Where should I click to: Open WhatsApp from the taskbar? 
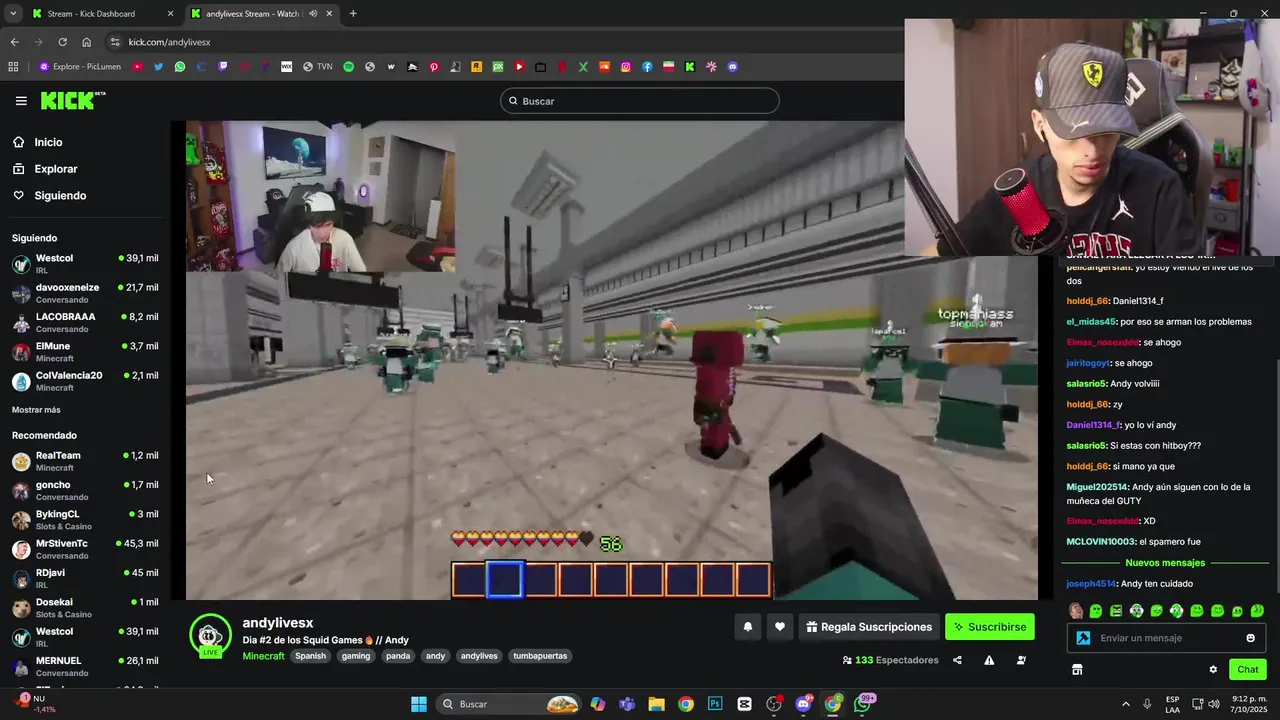862,704
